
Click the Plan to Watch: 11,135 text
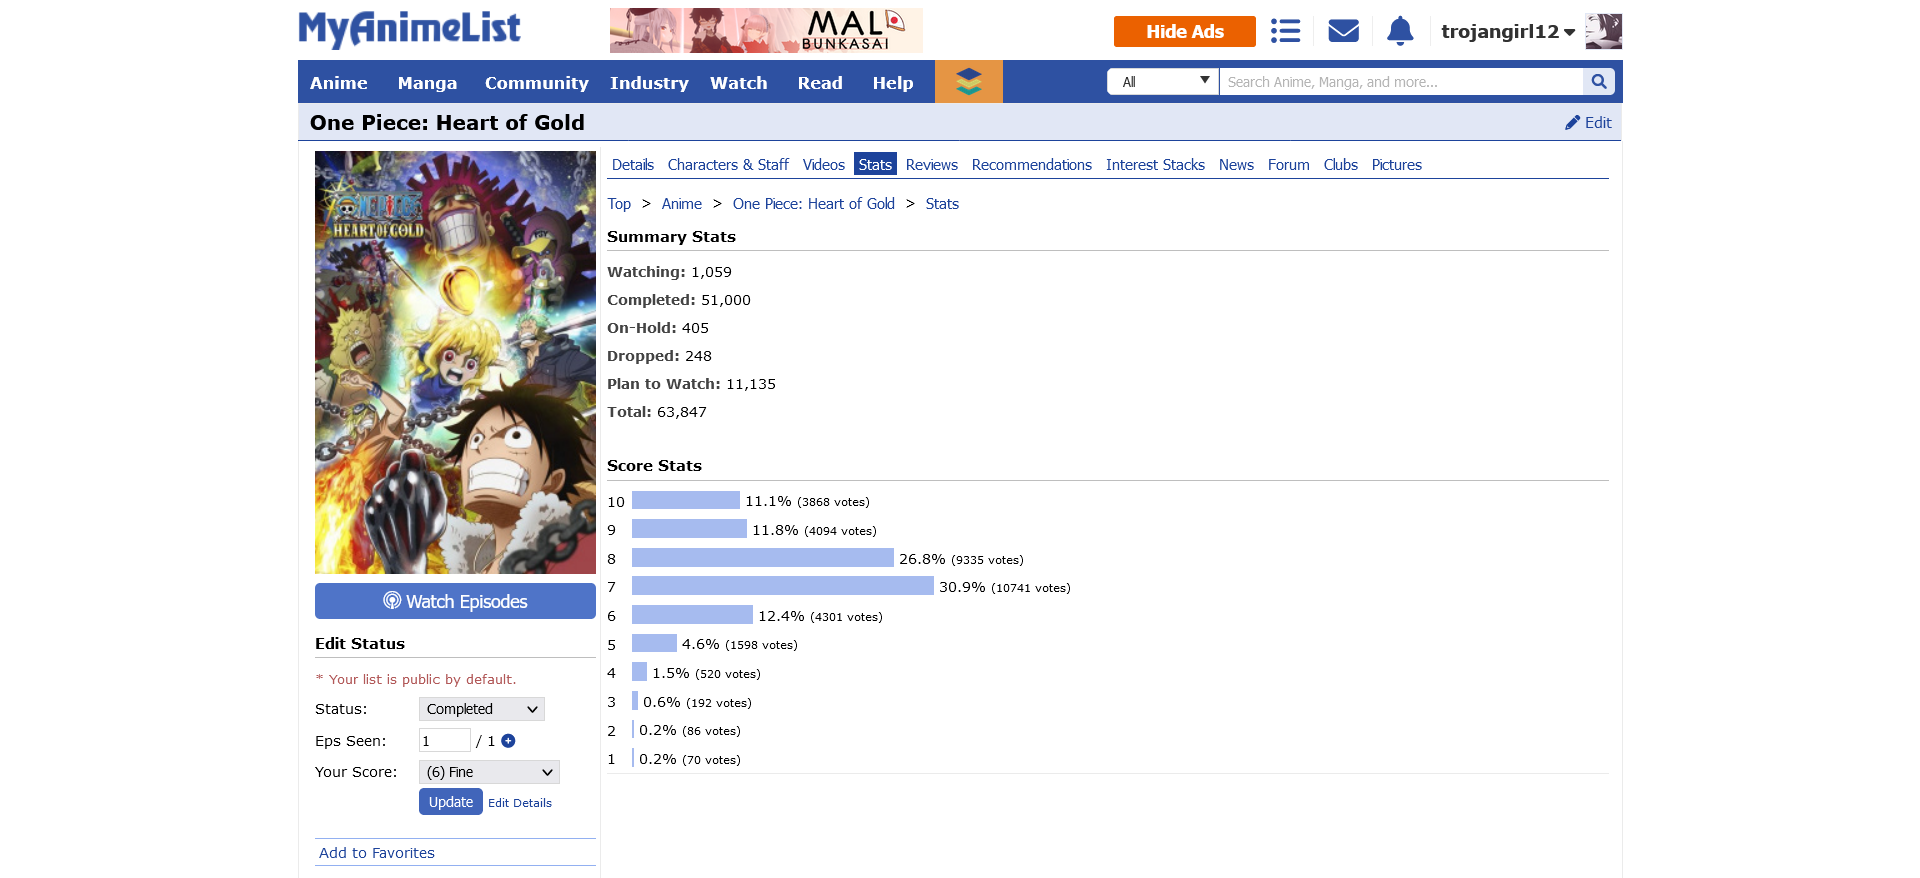[691, 384]
